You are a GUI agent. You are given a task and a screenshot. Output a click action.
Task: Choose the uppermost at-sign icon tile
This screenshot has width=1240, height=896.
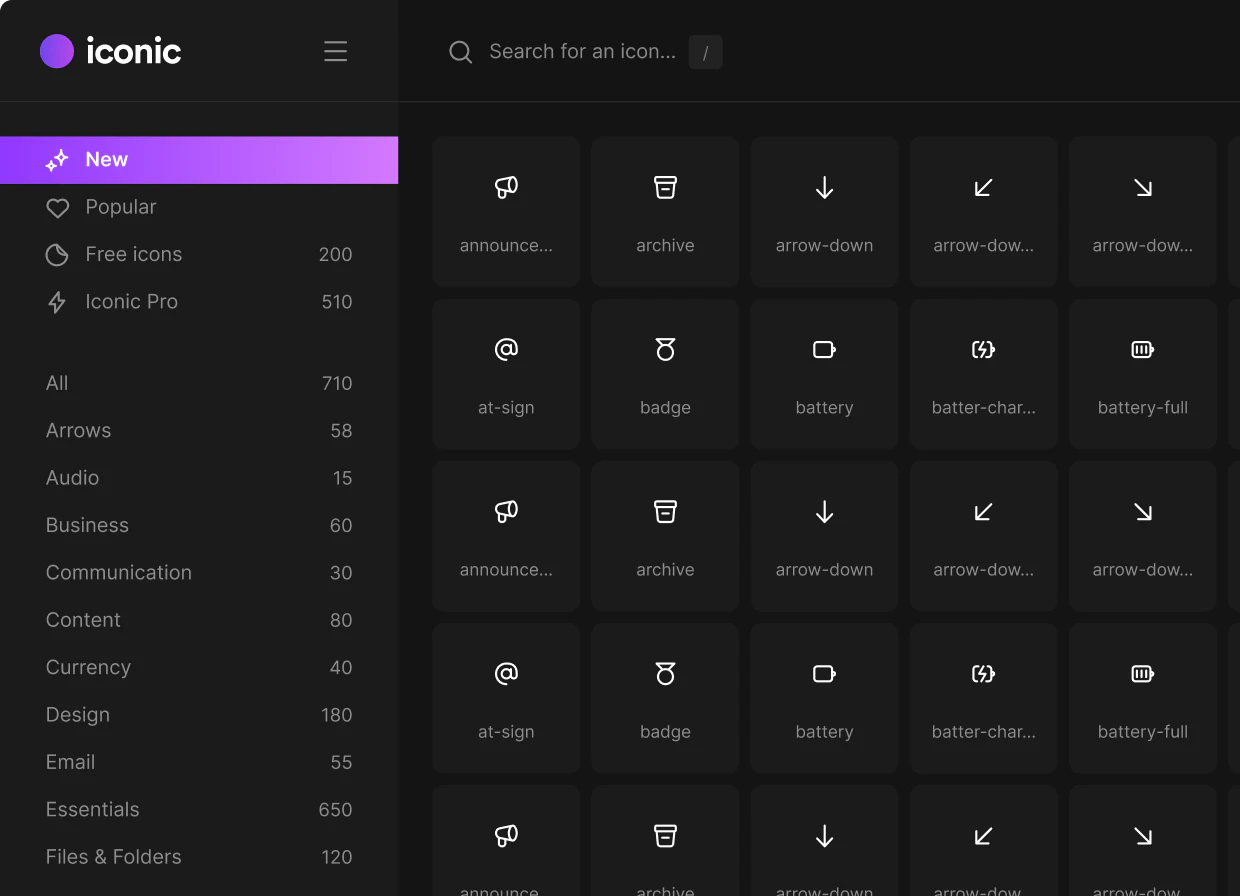pyautogui.click(x=506, y=374)
